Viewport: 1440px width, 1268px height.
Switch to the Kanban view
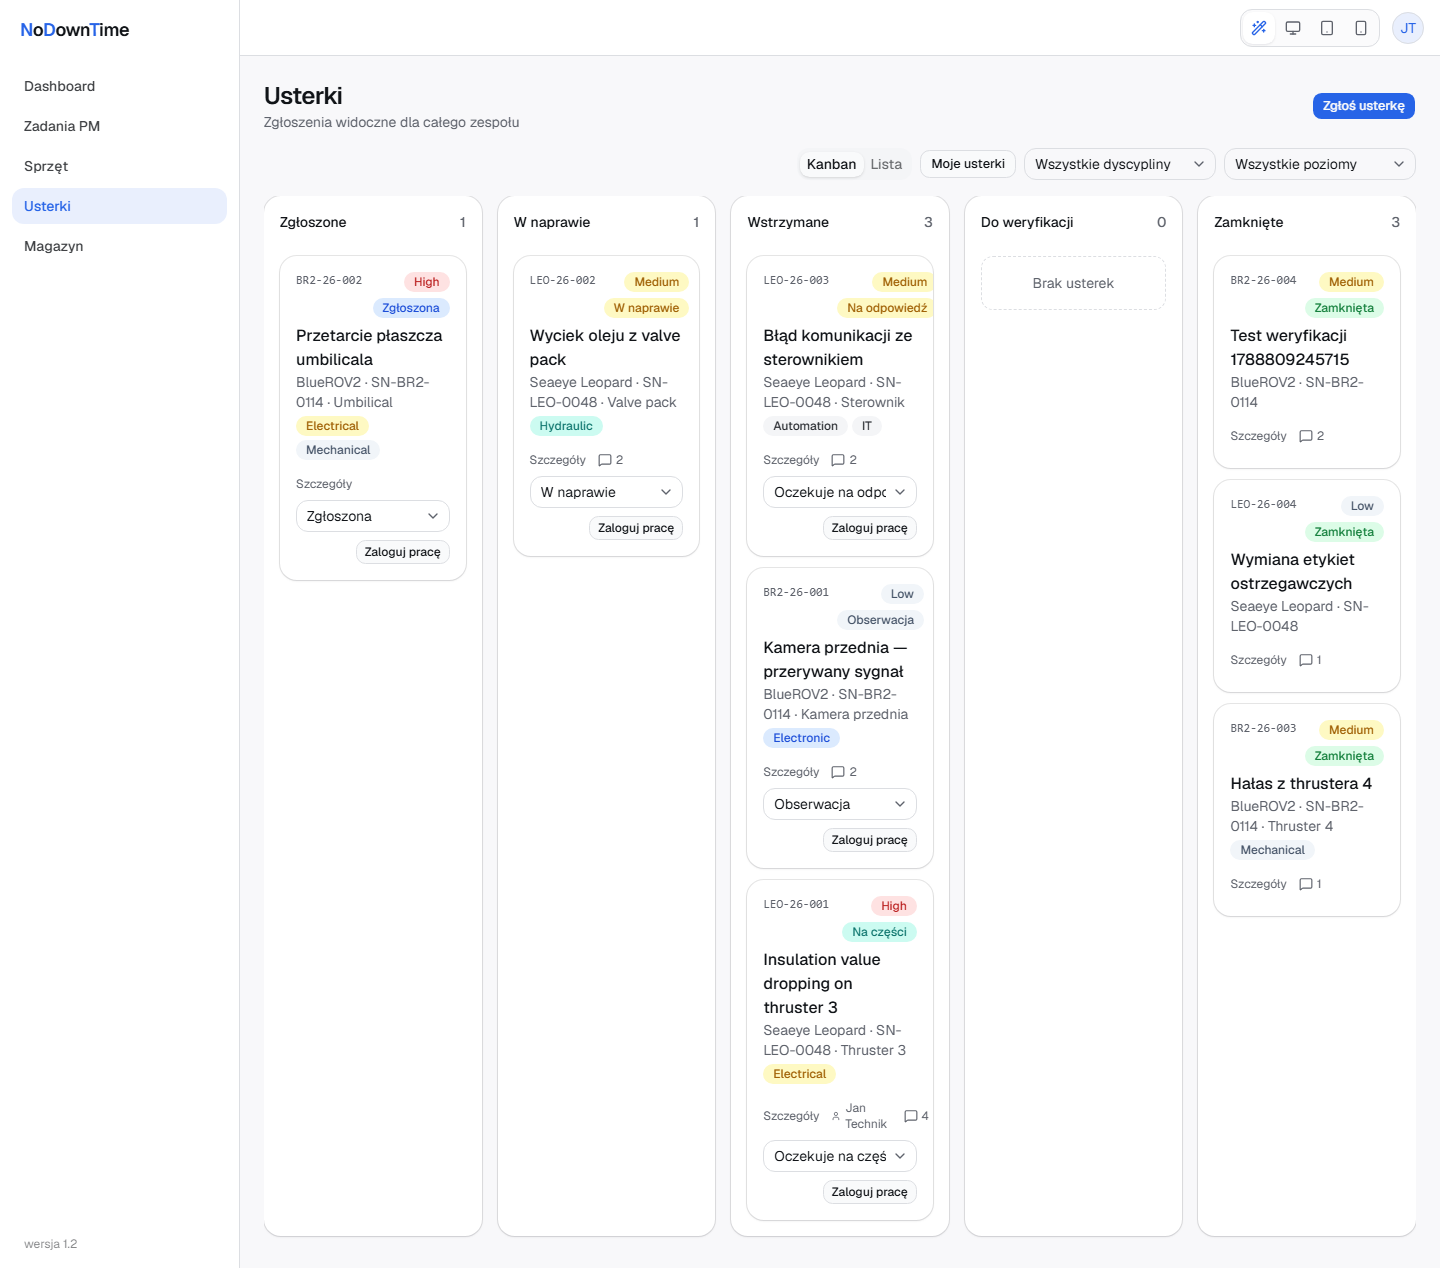pyautogui.click(x=831, y=164)
